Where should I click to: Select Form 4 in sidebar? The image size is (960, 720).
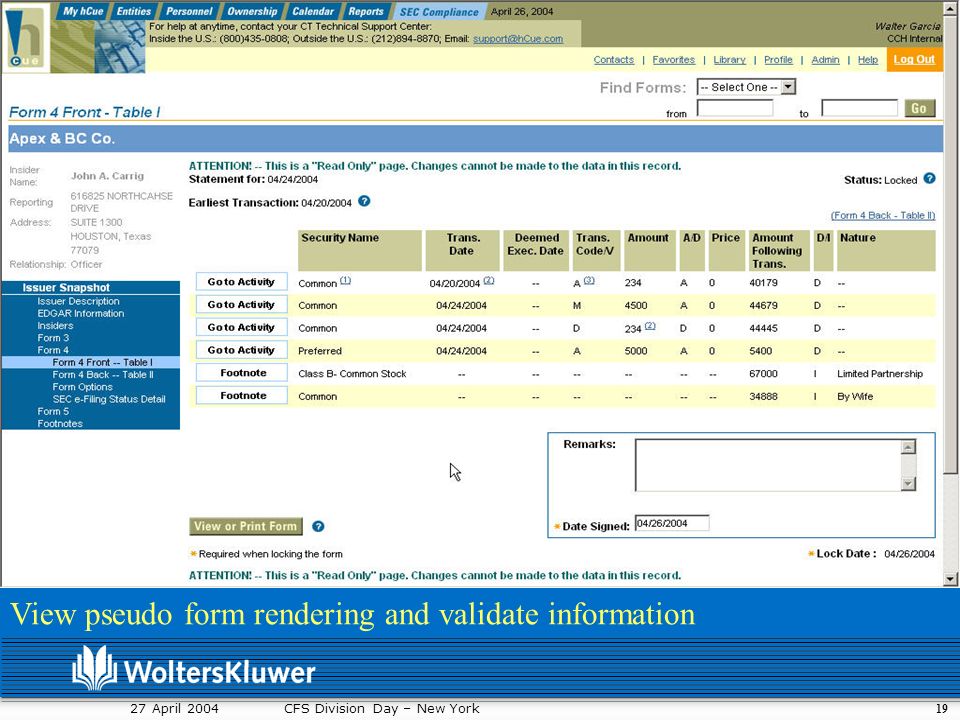click(x=53, y=350)
